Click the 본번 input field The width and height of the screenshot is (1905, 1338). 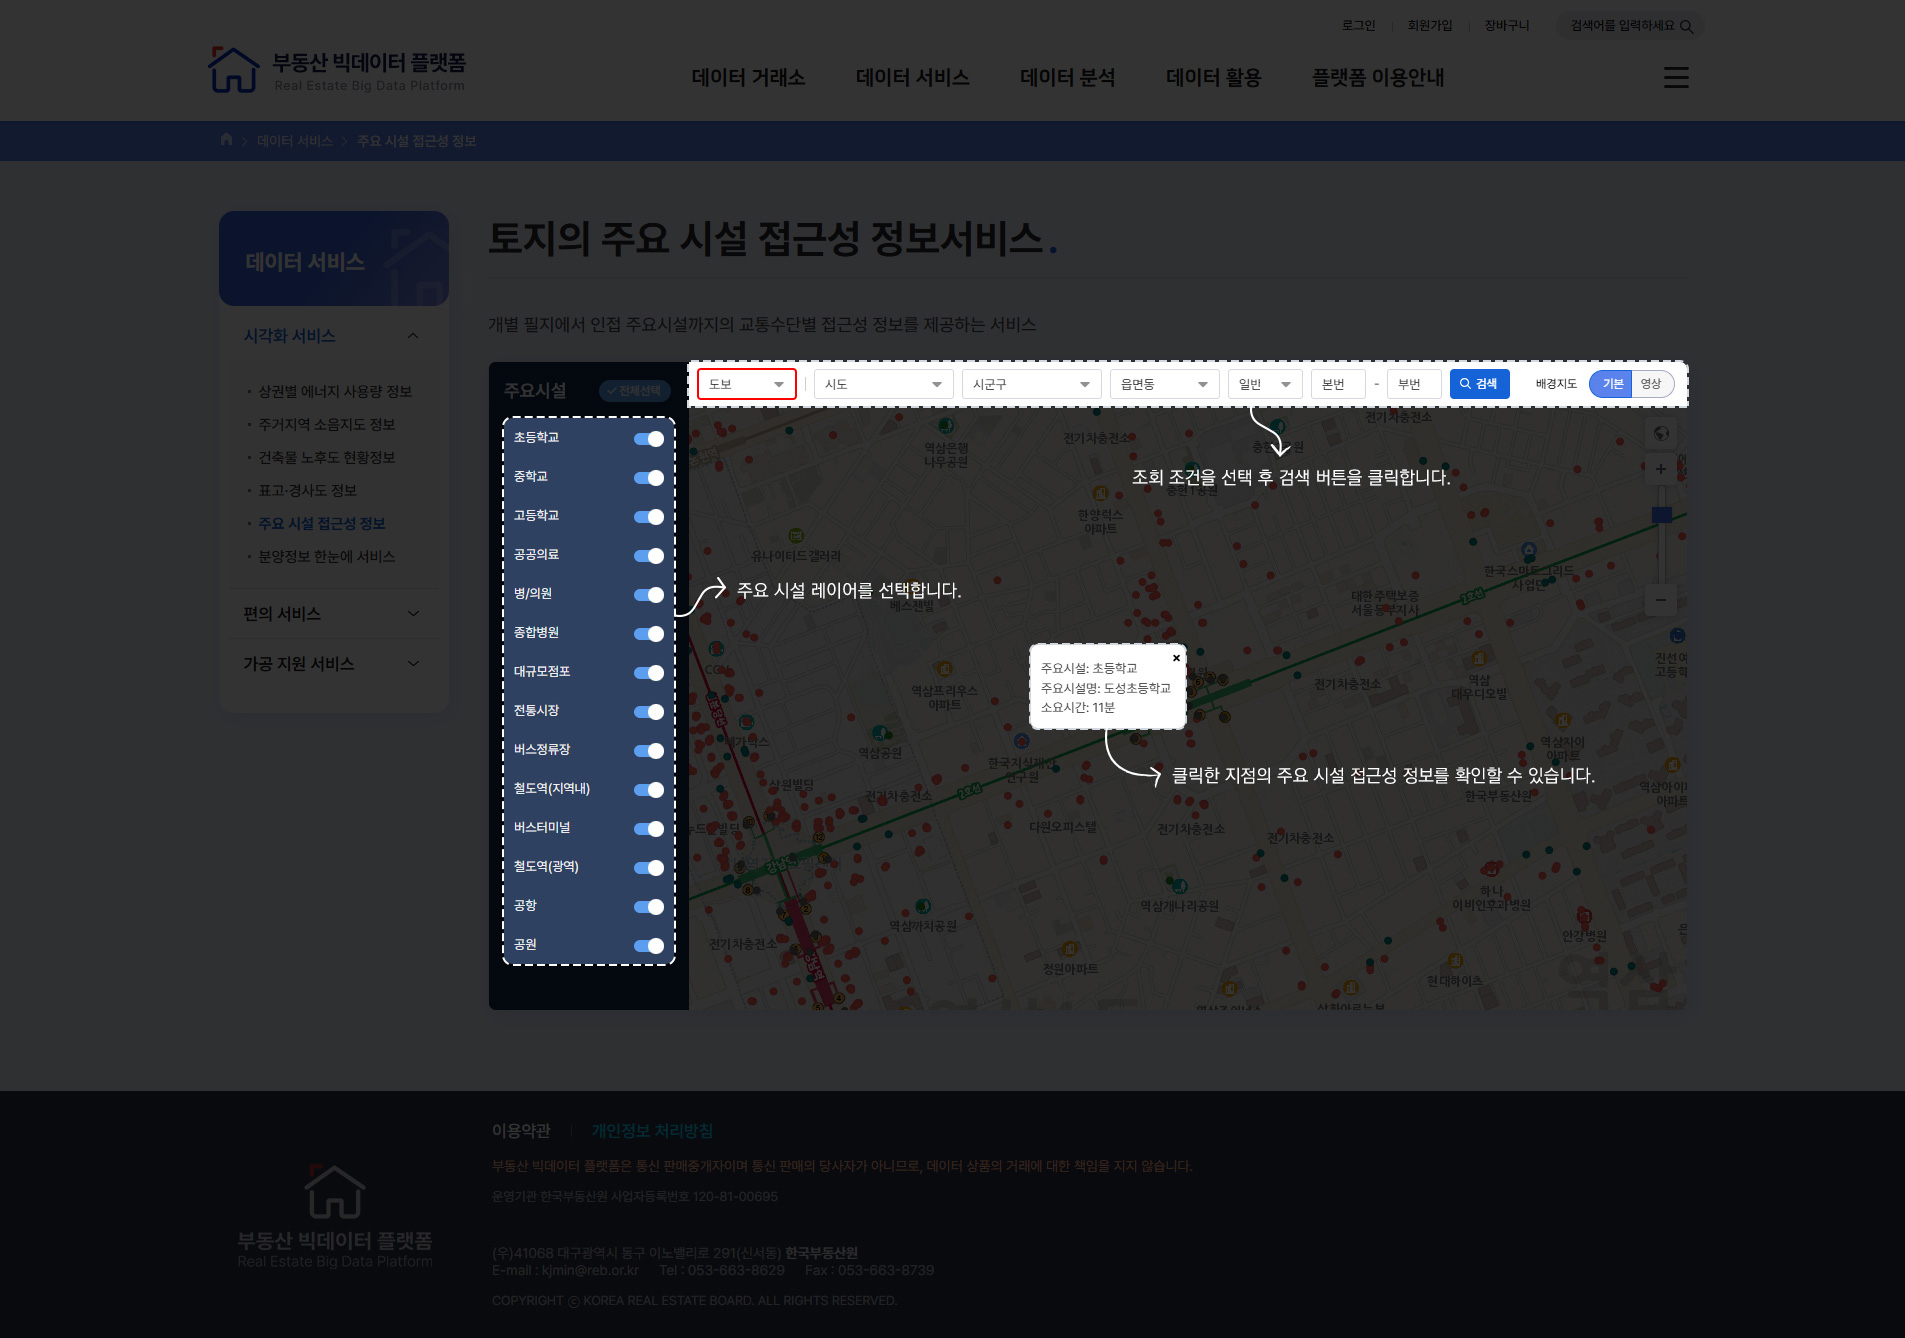(1337, 384)
